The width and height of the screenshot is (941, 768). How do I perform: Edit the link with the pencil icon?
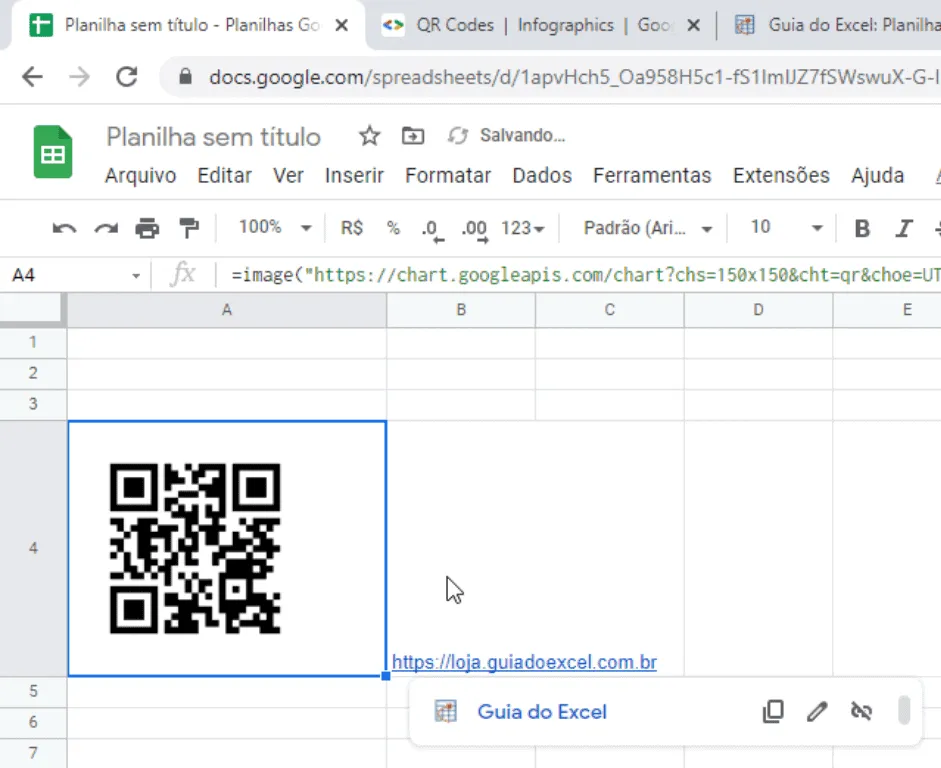point(817,712)
